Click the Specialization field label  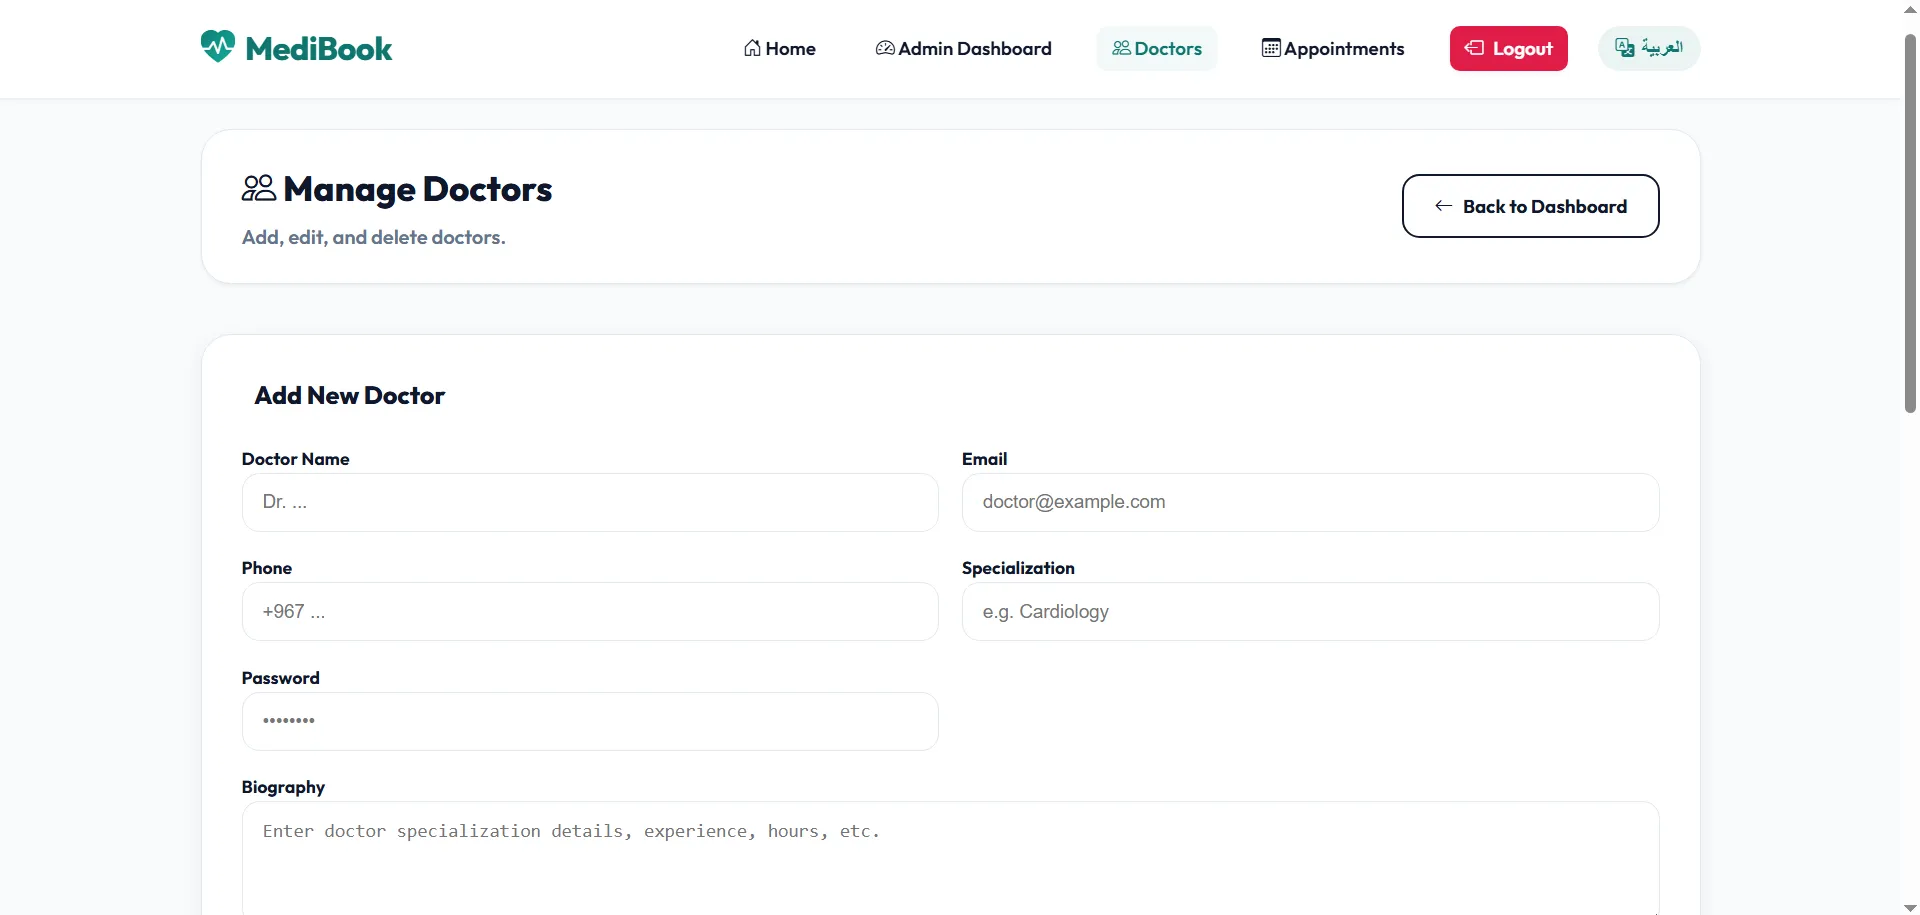[x=1019, y=568]
